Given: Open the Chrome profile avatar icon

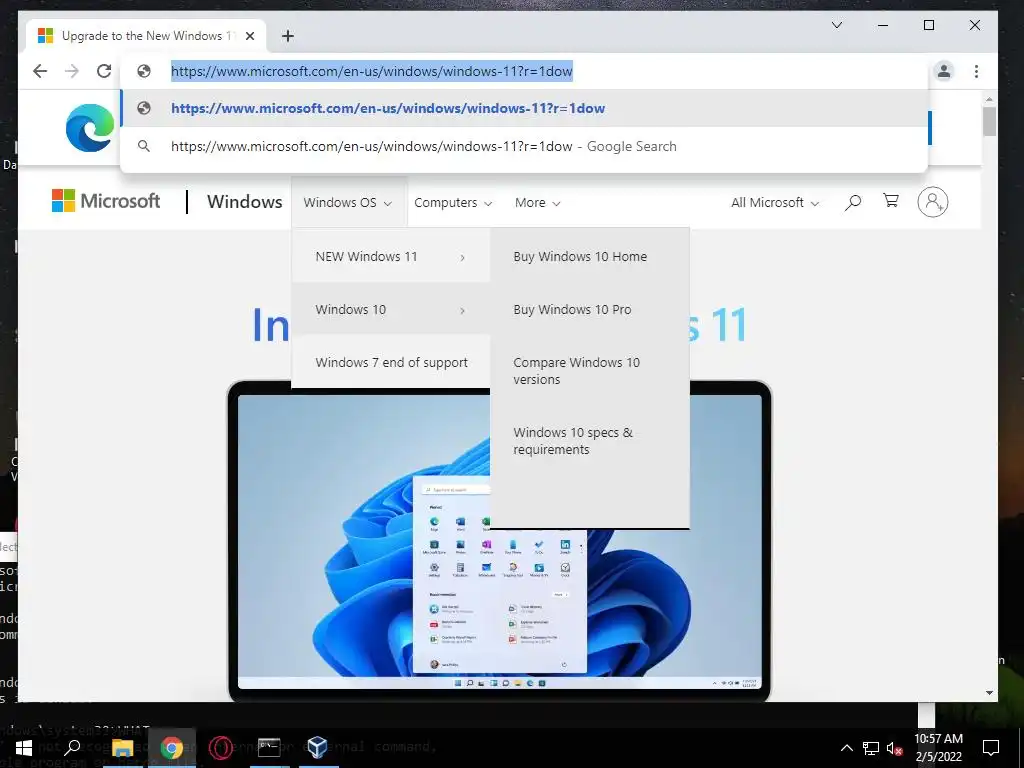Looking at the screenshot, I should 944,71.
